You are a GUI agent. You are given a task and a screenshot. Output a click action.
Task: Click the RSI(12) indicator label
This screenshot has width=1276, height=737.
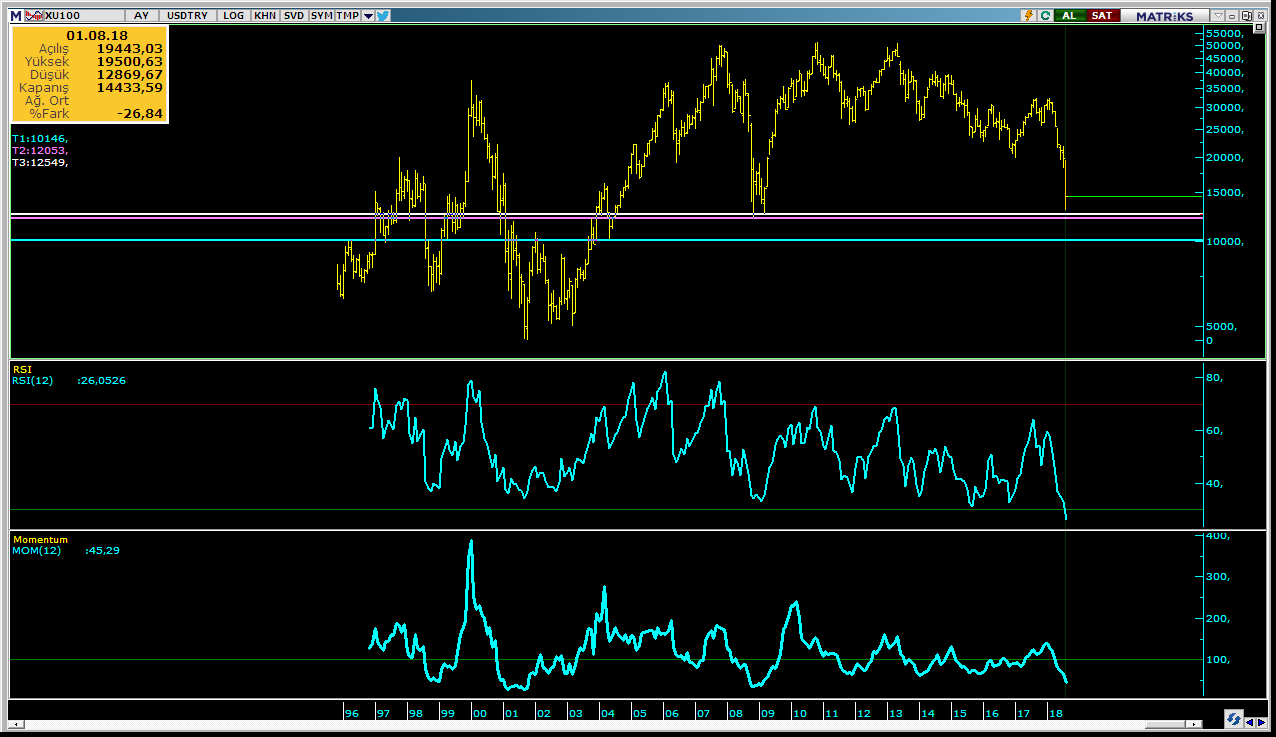(x=33, y=380)
